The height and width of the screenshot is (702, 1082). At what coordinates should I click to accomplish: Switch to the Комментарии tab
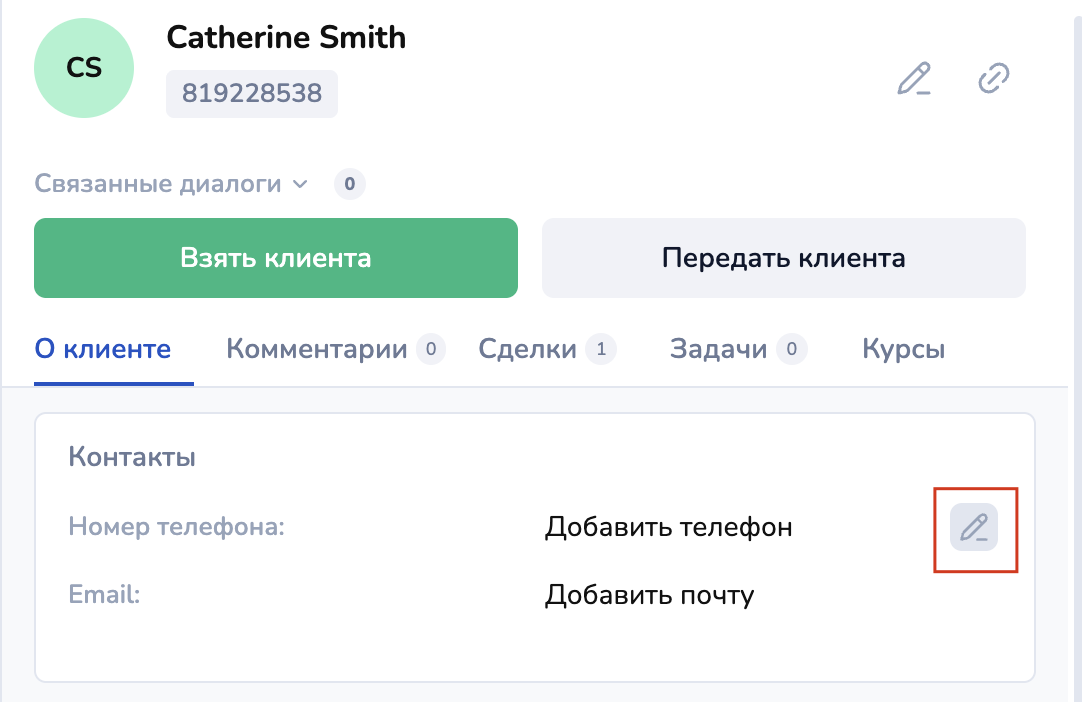[317, 349]
